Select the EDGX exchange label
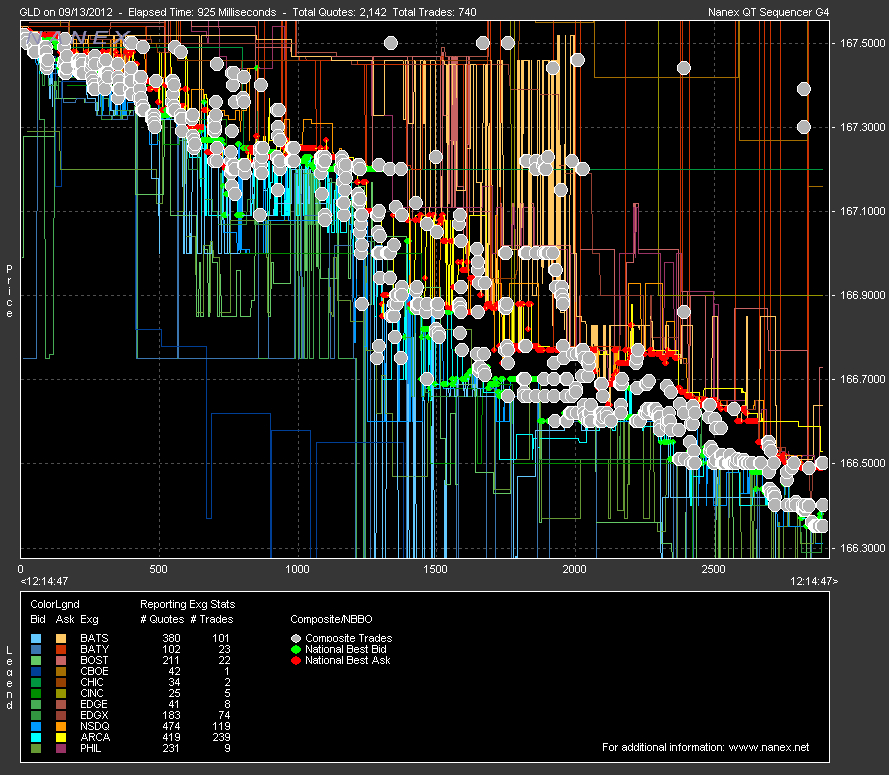The image size is (889, 775). [x=95, y=715]
